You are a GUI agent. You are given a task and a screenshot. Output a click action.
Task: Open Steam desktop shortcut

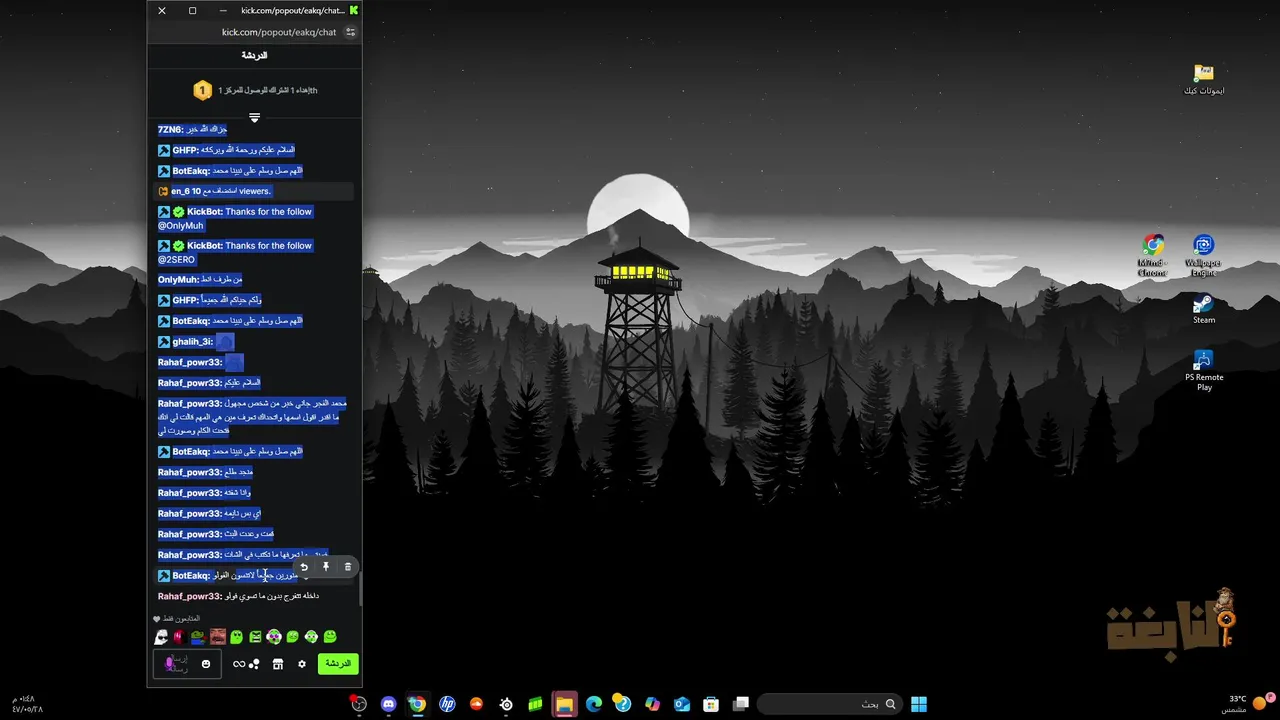1204,309
